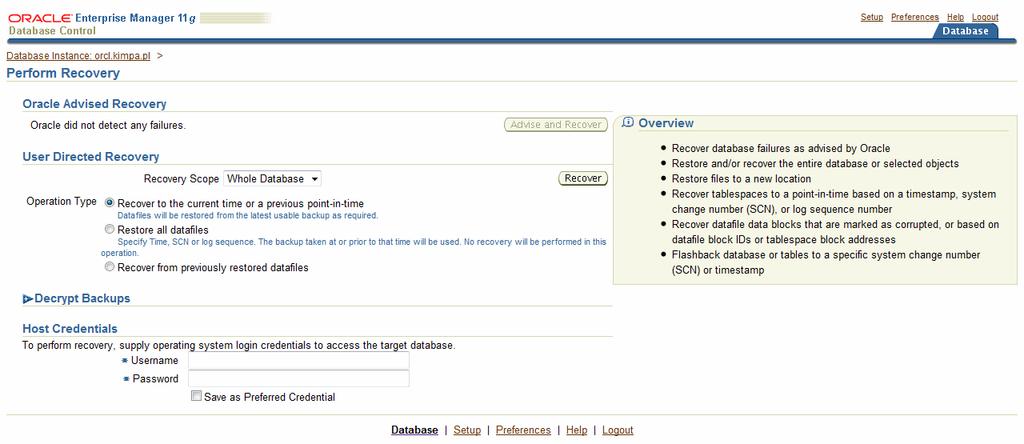Click the Overview info icon
The width and height of the screenshot is (1024, 444).
628,122
